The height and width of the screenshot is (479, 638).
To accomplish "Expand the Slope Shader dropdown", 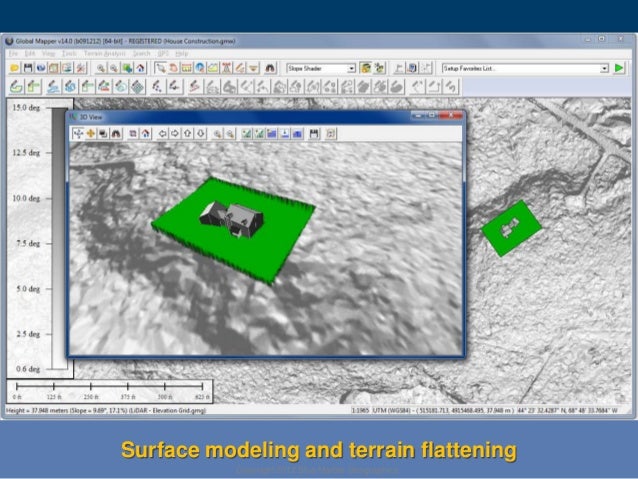I will click(351, 68).
